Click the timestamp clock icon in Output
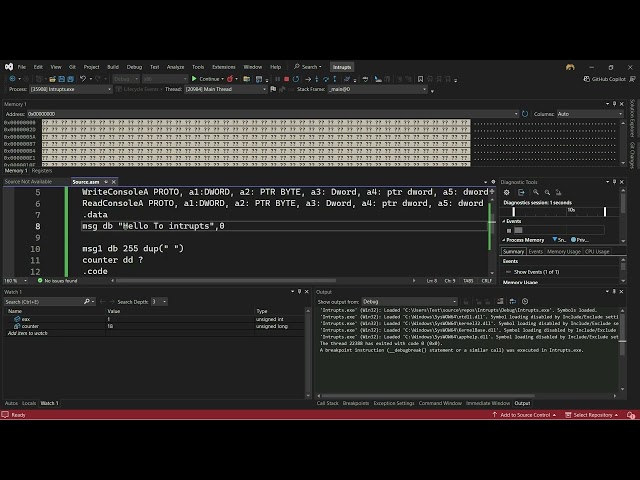The image size is (640, 480). click(x=525, y=301)
